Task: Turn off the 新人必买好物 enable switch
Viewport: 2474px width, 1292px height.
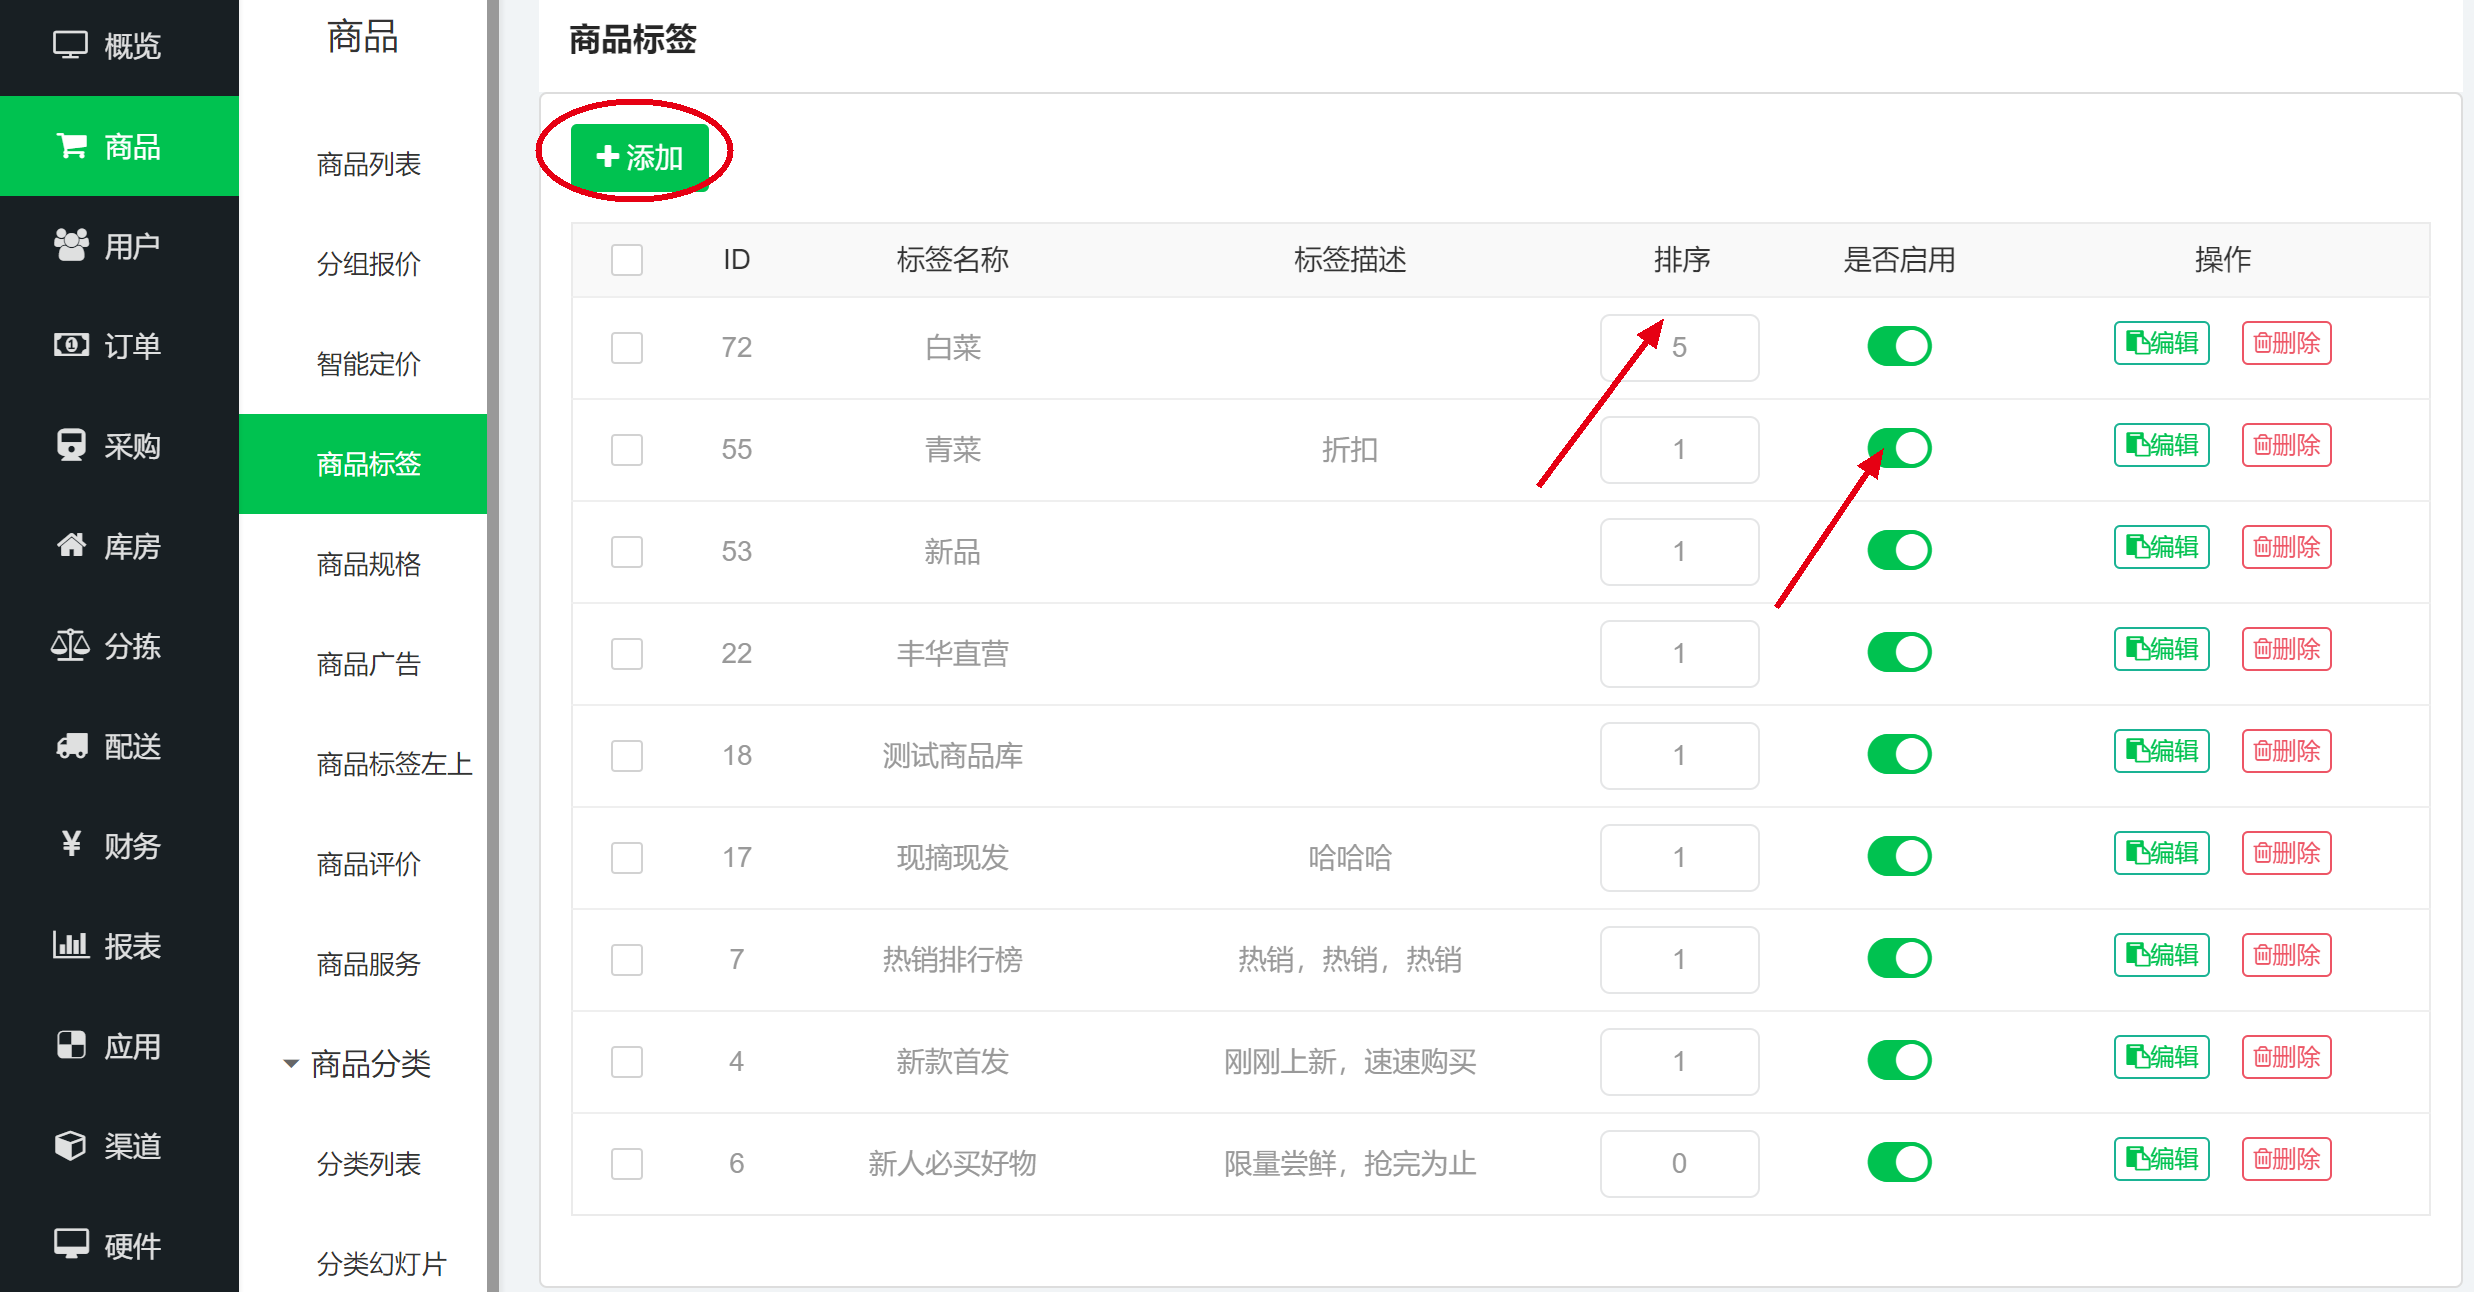Action: coord(1899,1163)
